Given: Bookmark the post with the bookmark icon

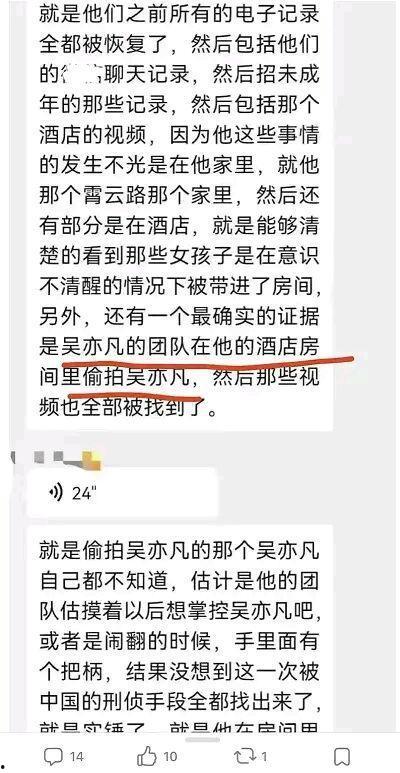Looking at the screenshot, I should (342, 757).
